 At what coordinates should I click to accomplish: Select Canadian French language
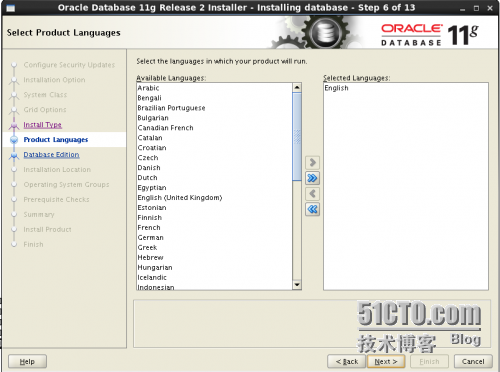(x=214, y=128)
